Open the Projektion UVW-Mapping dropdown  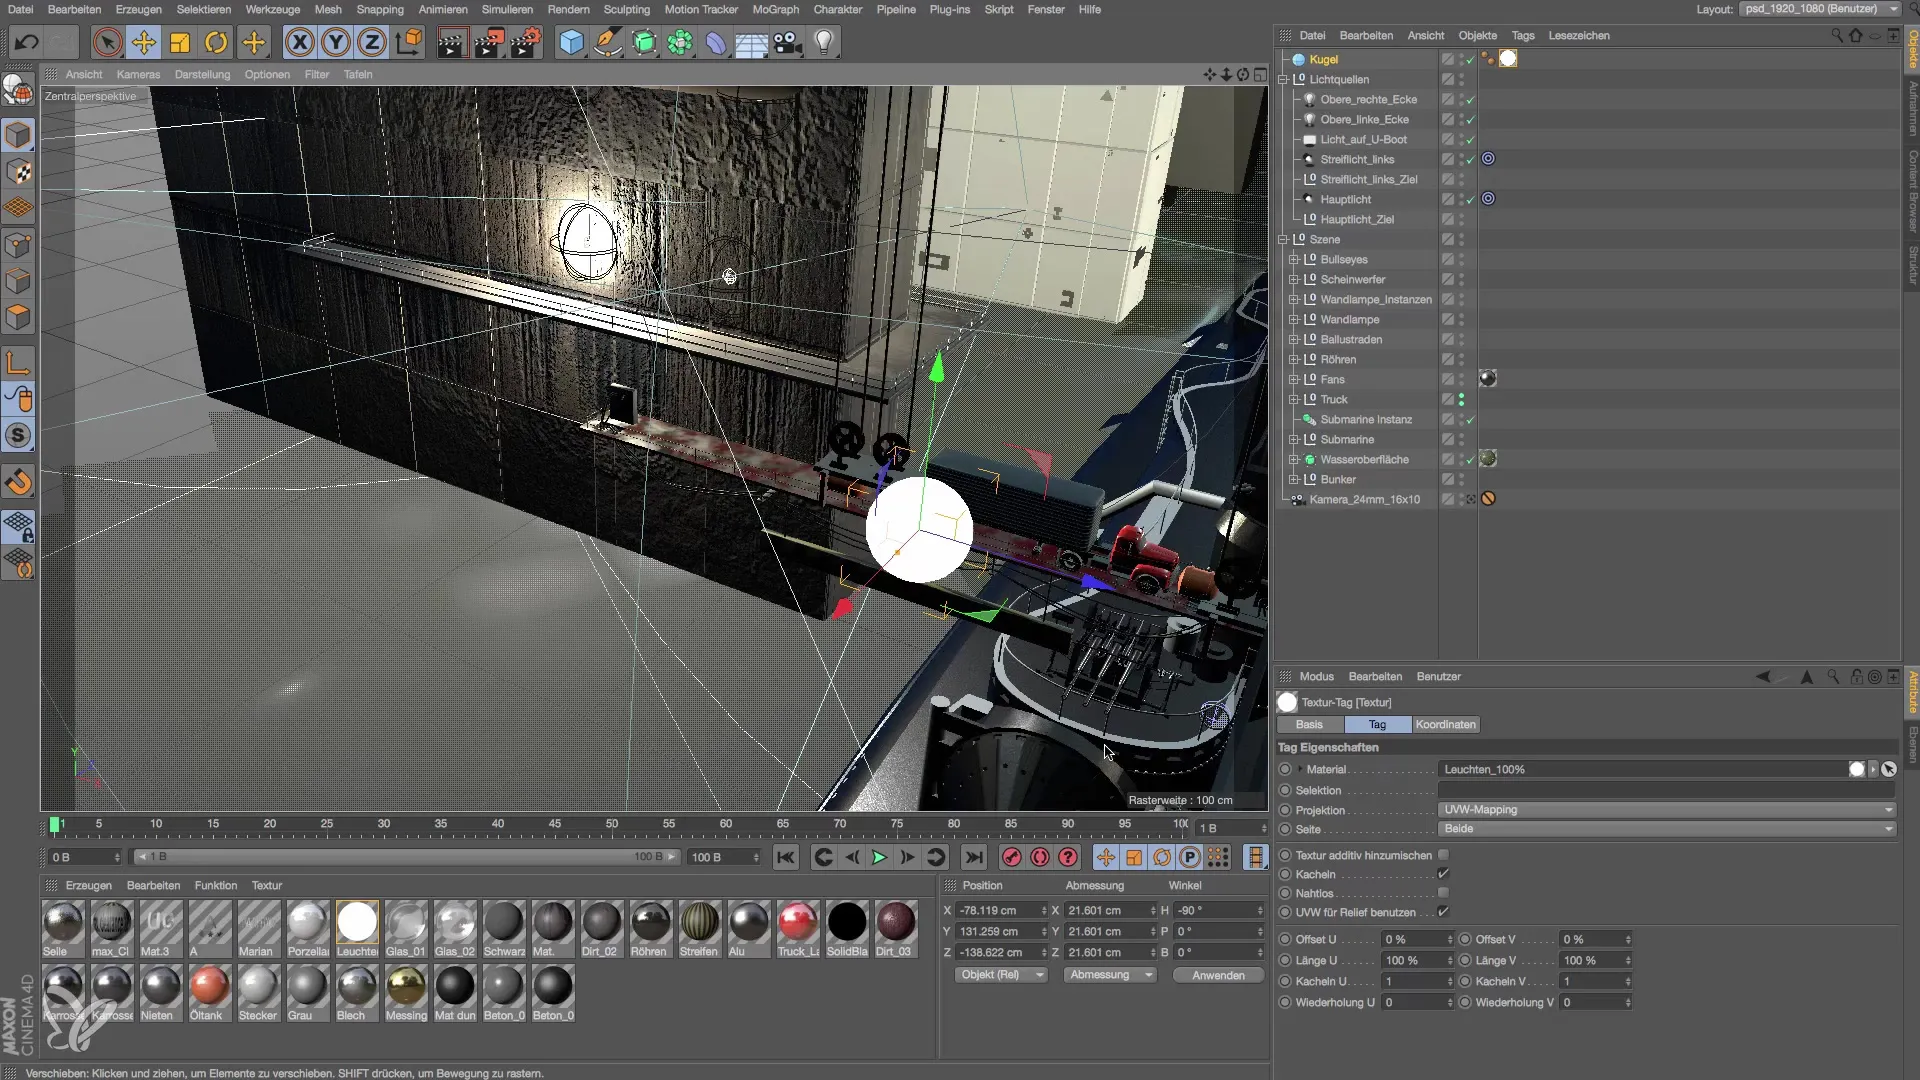[x=1667, y=809]
